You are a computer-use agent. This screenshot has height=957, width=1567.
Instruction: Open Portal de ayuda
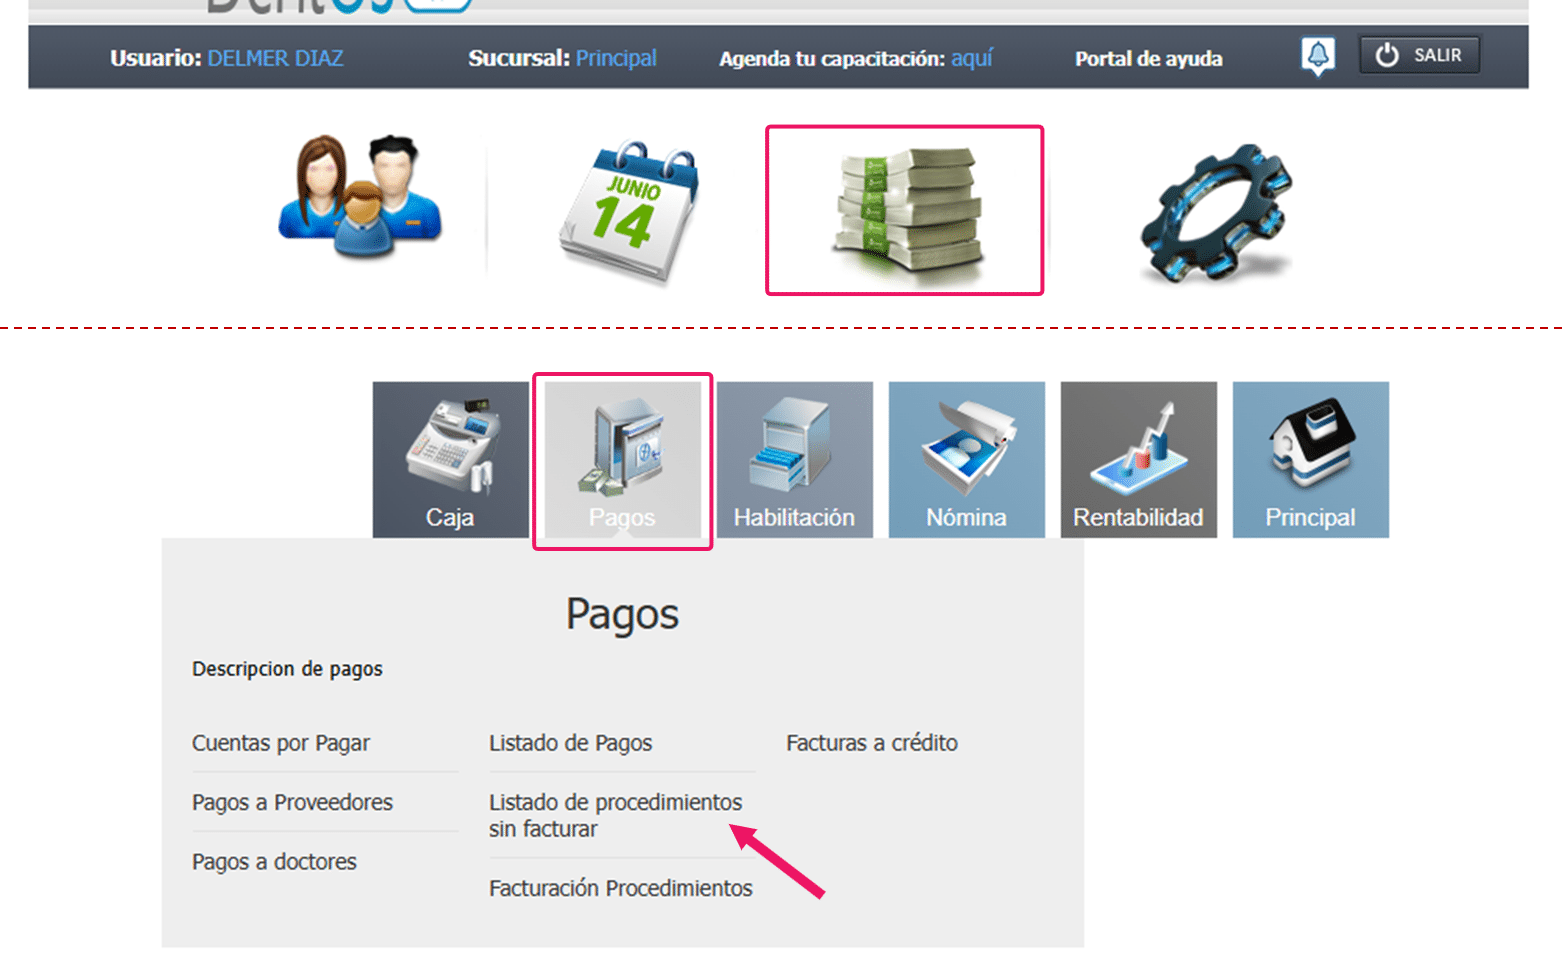[1149, 59]
